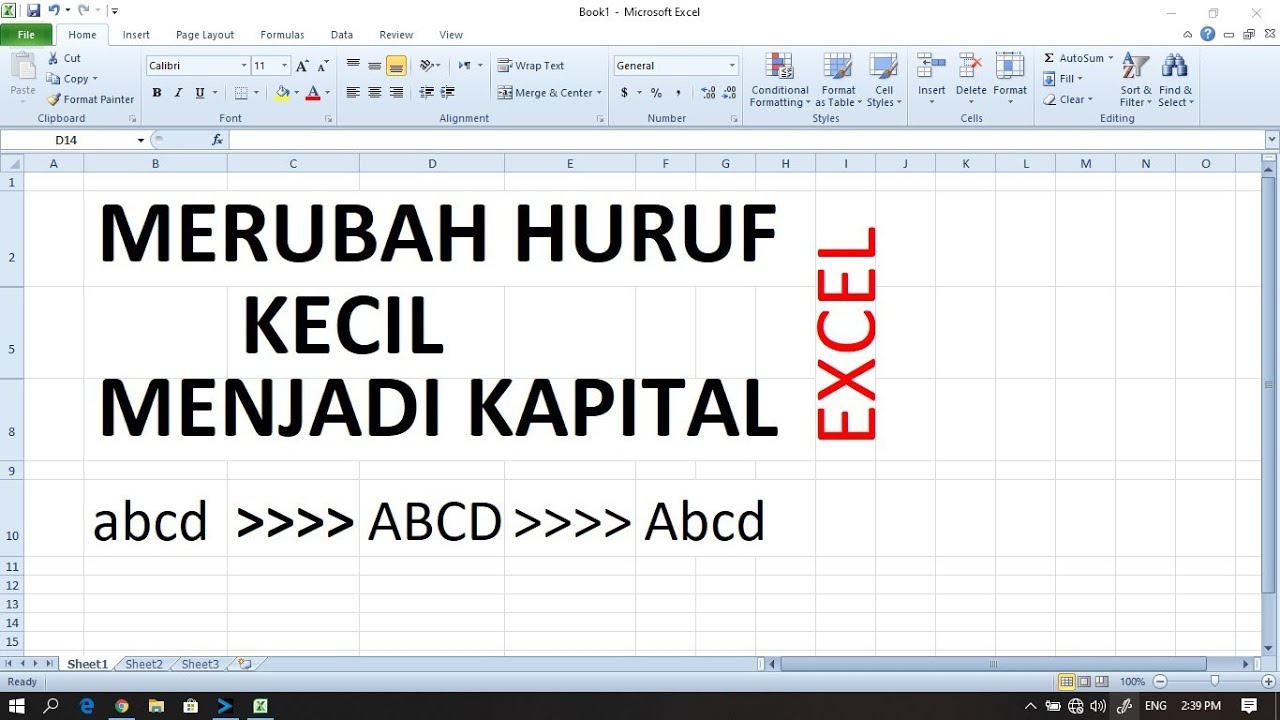Select Bottom Align icon
This screenshot has height=720, width=1280.
(396, 66)
